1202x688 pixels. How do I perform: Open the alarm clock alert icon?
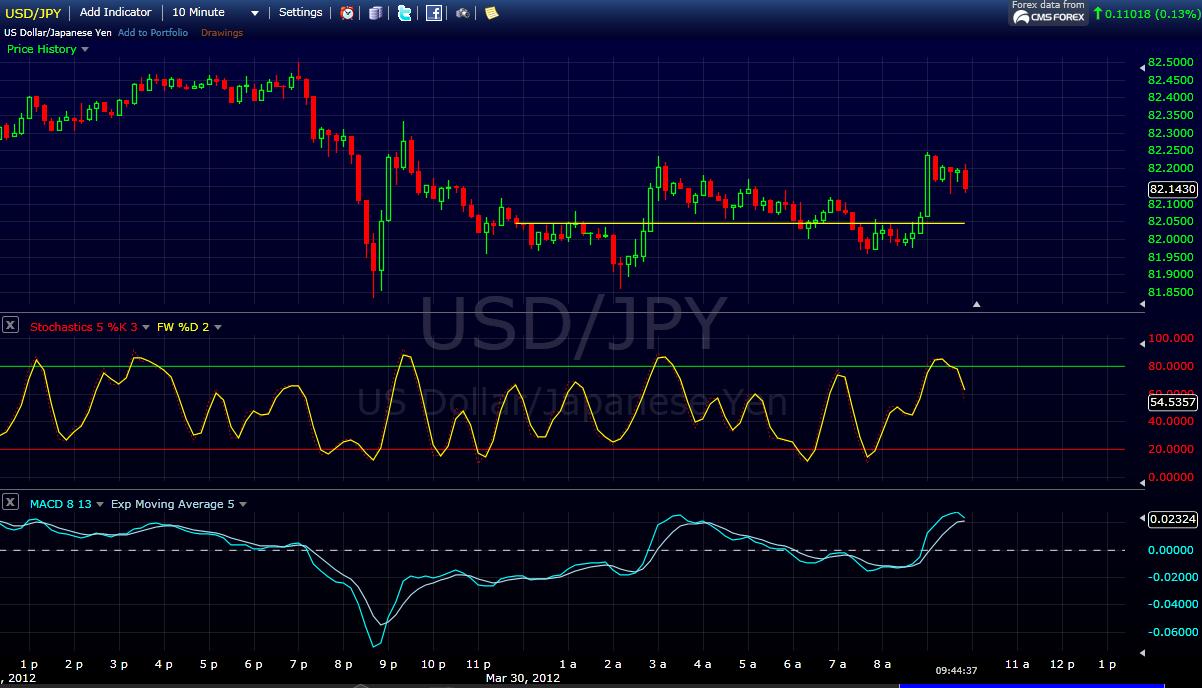(347, 13)
